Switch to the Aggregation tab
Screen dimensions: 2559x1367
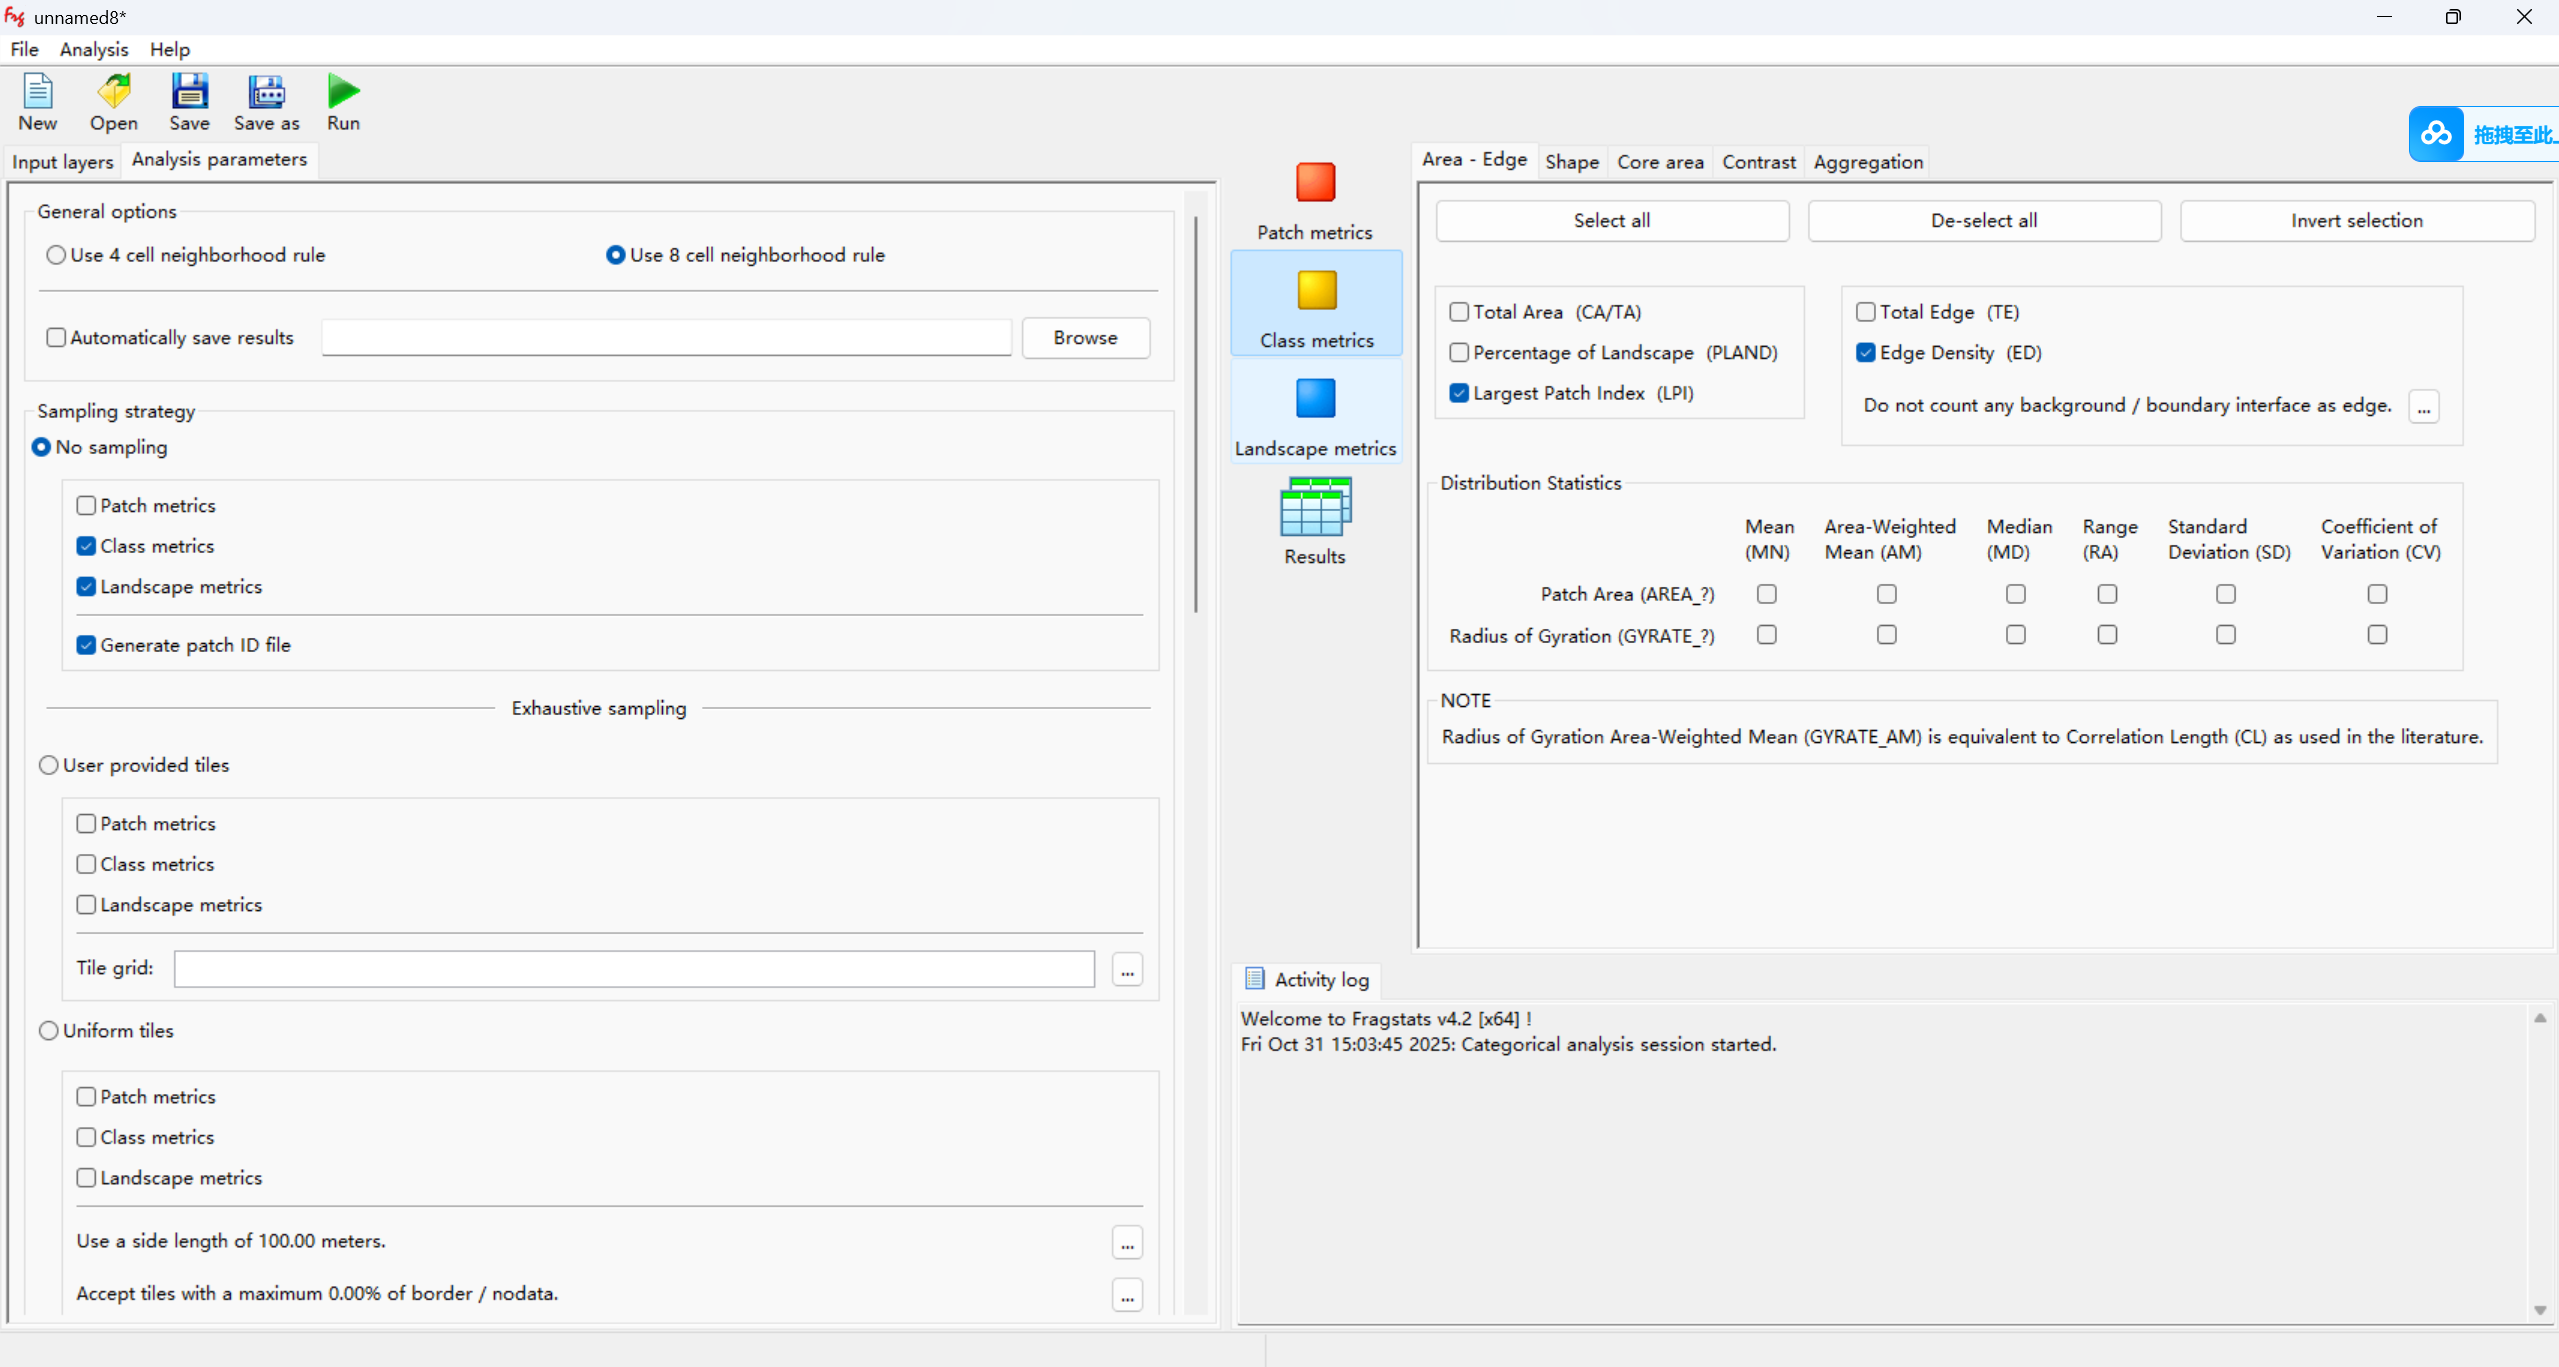[1868, 162]
